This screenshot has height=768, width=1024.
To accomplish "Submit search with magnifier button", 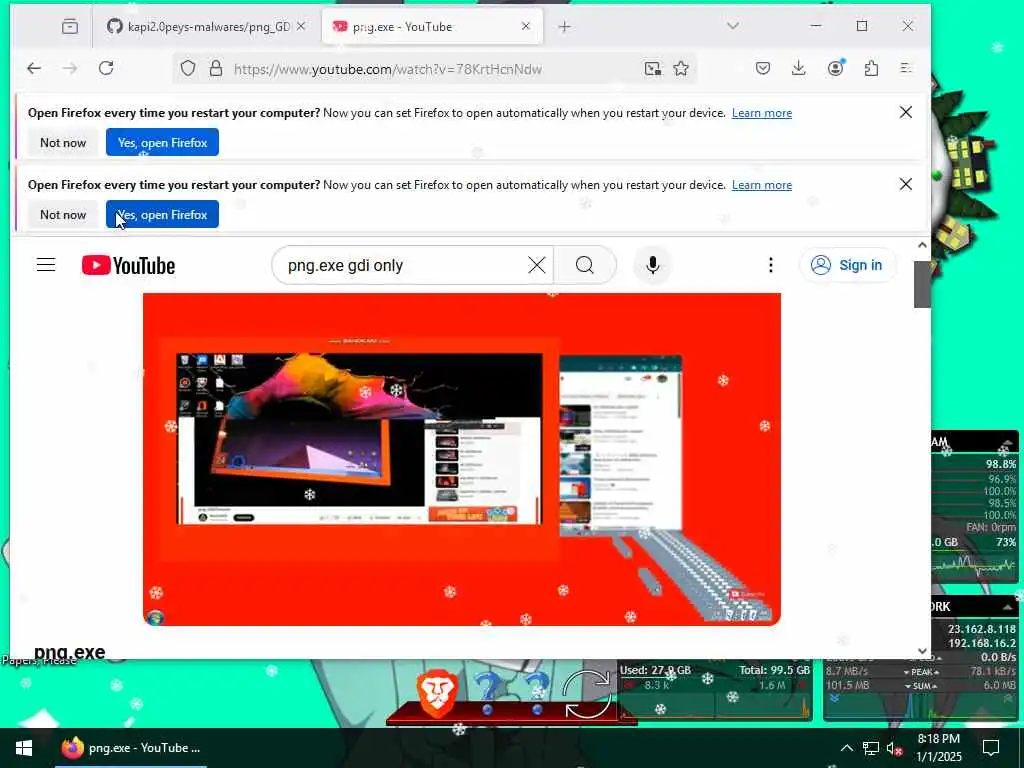I will coord(584,265).
